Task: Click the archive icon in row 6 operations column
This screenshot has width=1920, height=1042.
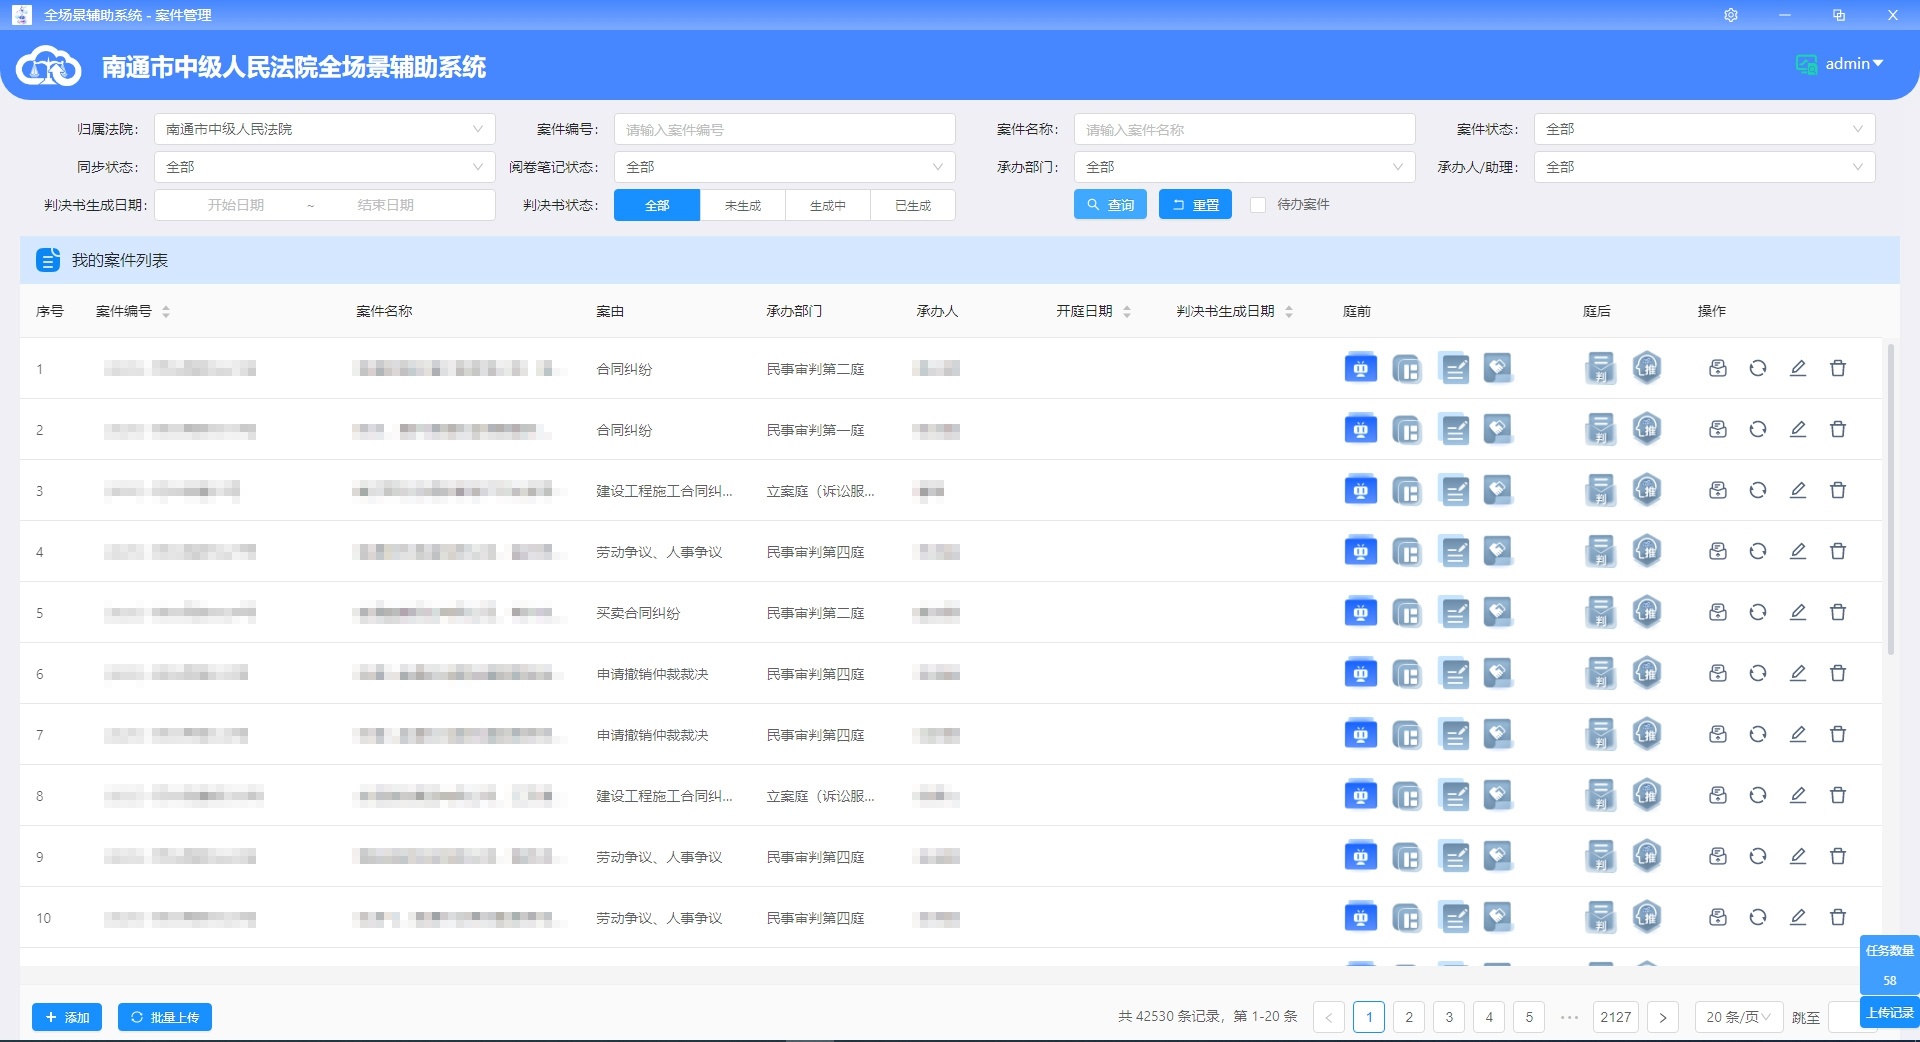Action: [1717, 673]
